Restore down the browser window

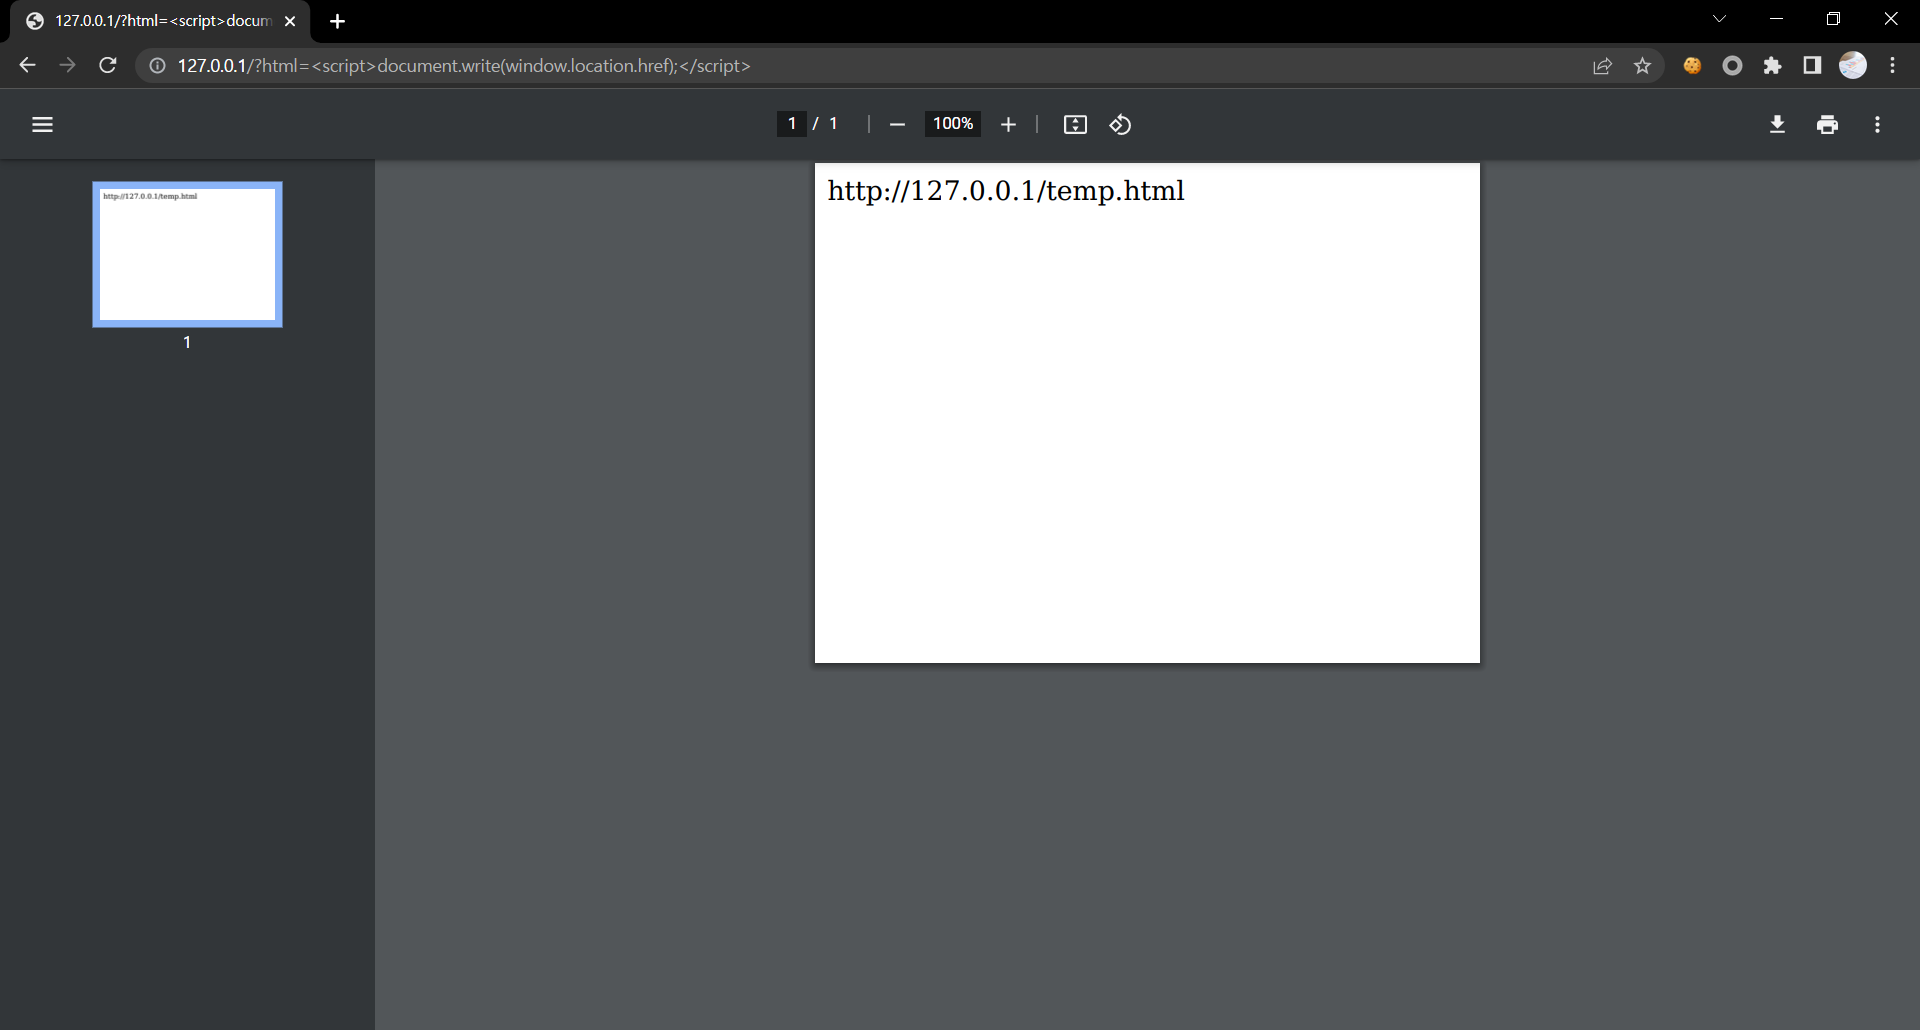(1833, 19)
